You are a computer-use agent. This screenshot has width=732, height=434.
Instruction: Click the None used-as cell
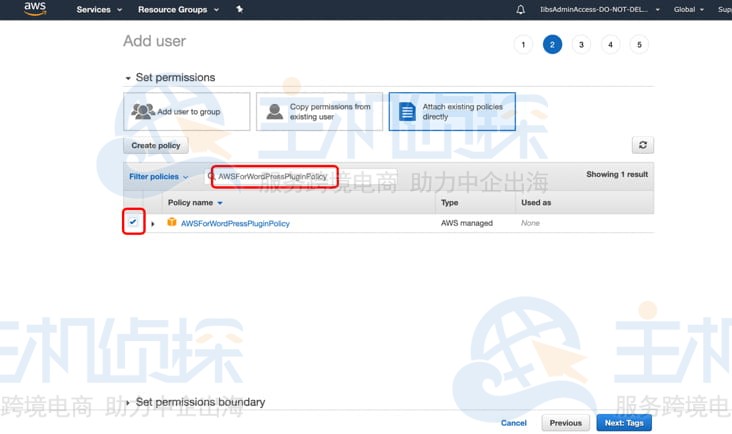click(x=530, y=223)
